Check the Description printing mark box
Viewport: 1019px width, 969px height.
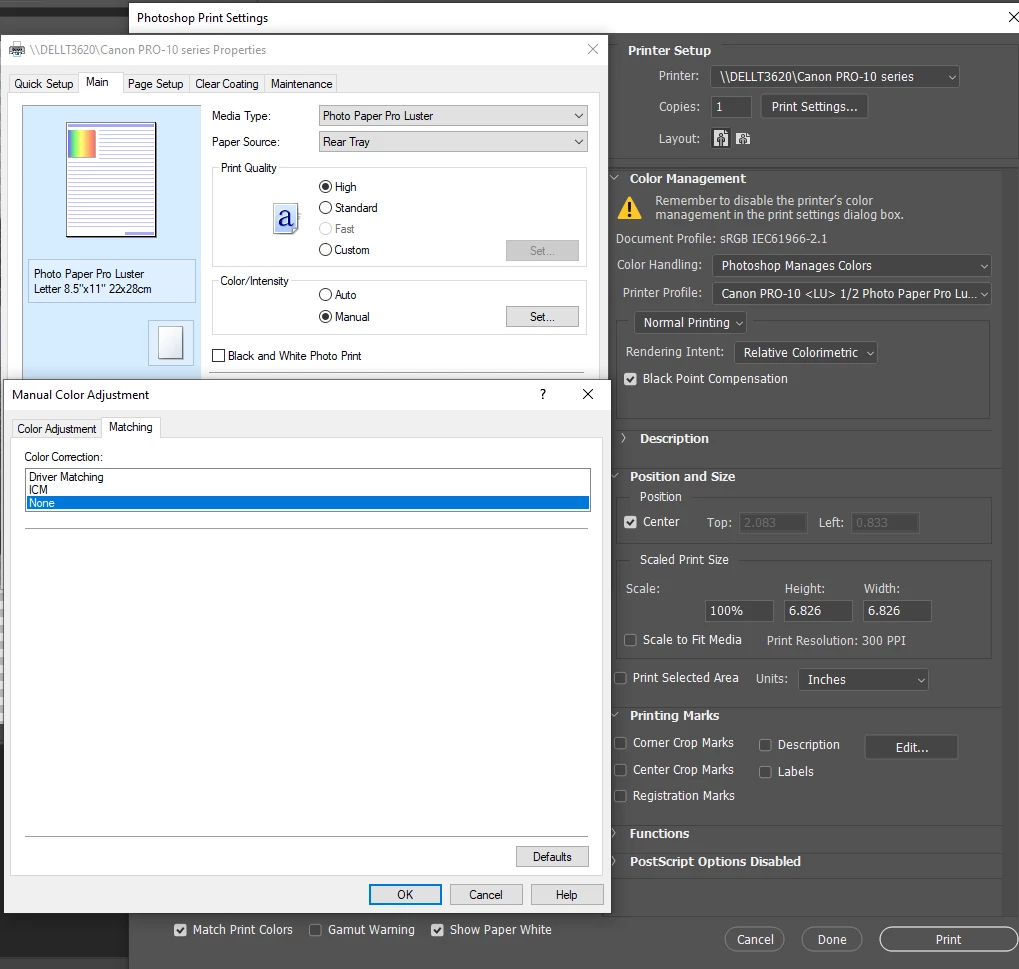click(766, 745)
